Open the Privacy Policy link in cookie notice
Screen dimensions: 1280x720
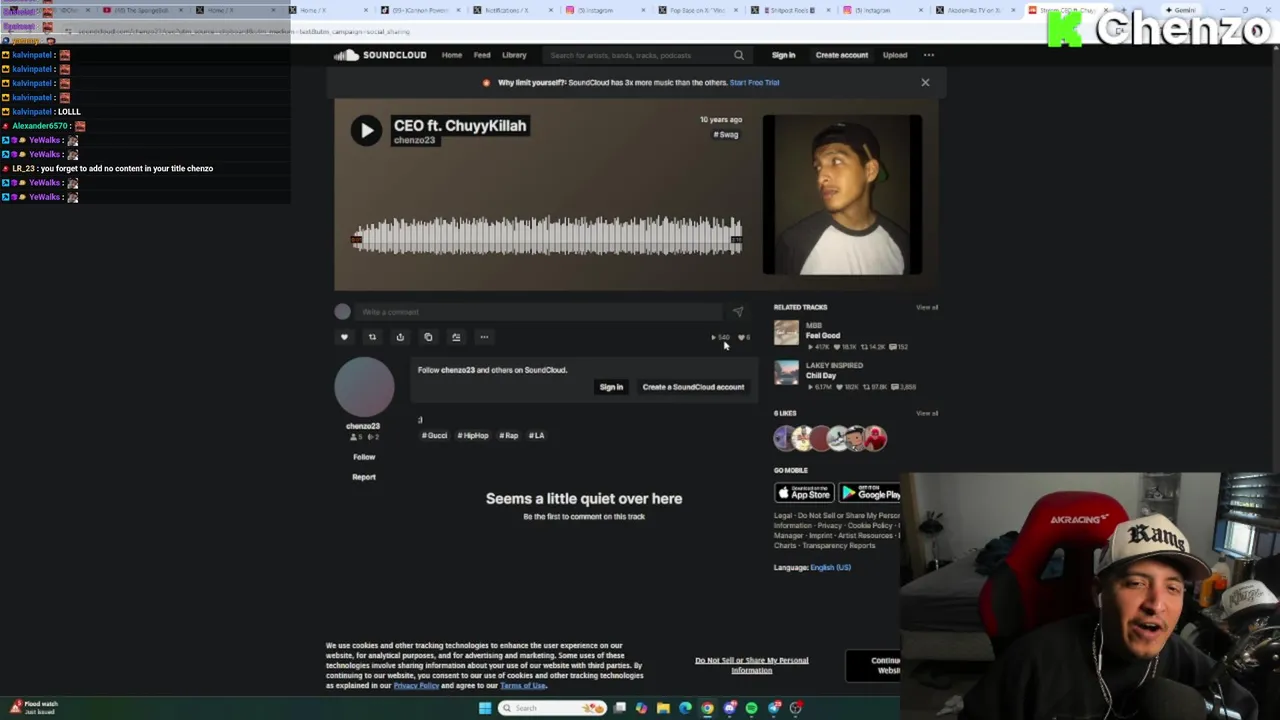(x=416, y=685)
